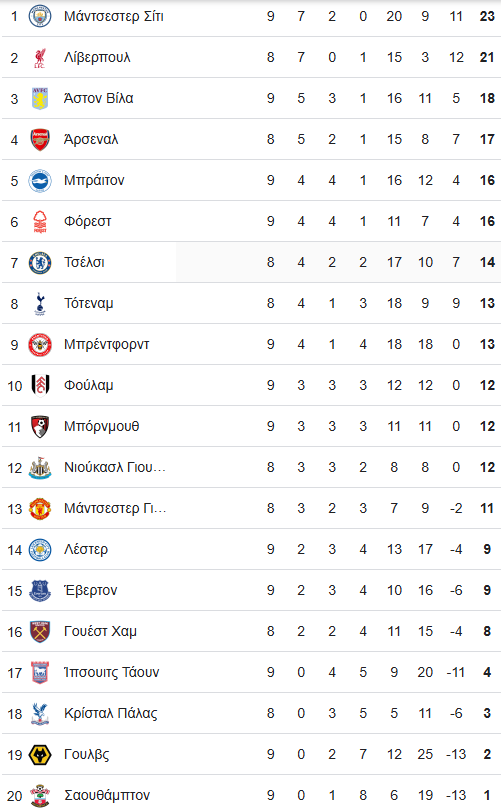501x810 pixels.
Task: Select the Ίπσουιτς Τάουν row
Action: [x=251, y=673]
